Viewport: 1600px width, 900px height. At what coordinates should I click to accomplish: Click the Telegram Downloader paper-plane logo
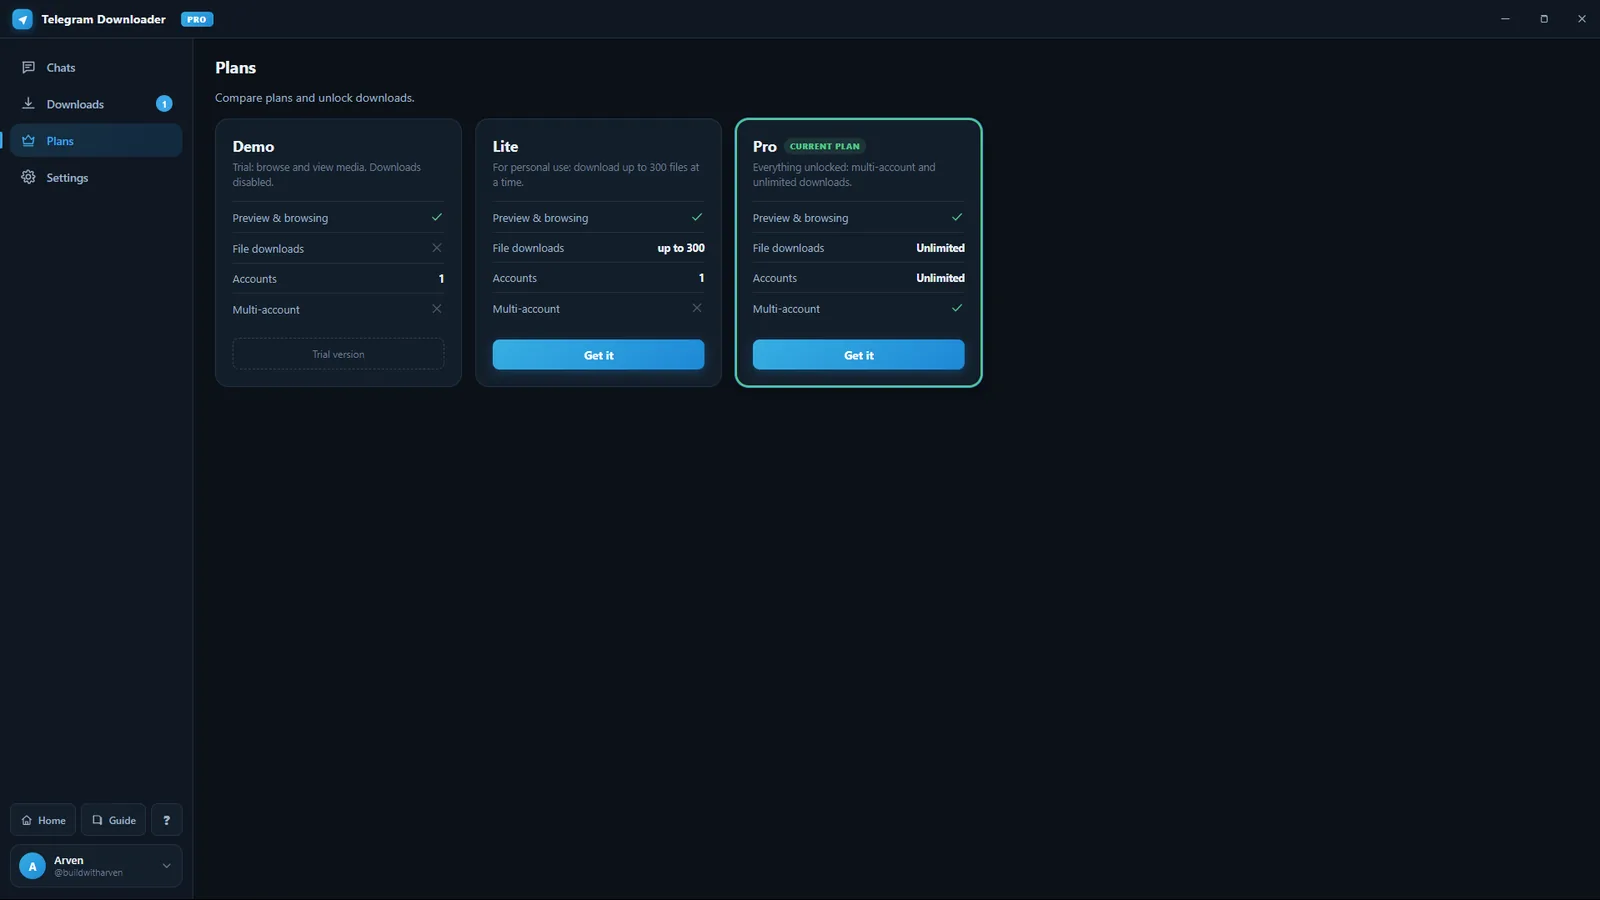coord(22,19)
